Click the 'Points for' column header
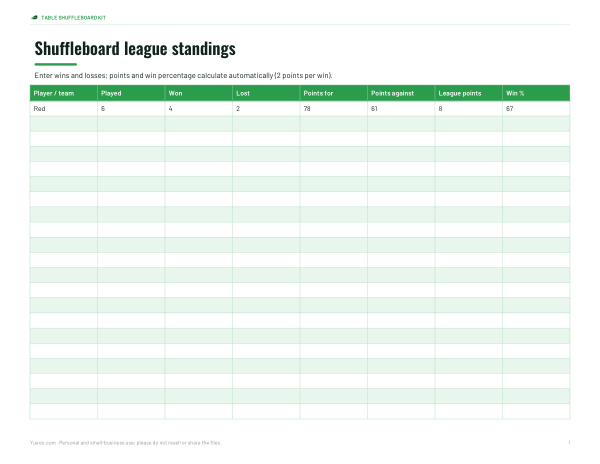The width and height of the screenshot is (600, 464). tap(334, 93)
